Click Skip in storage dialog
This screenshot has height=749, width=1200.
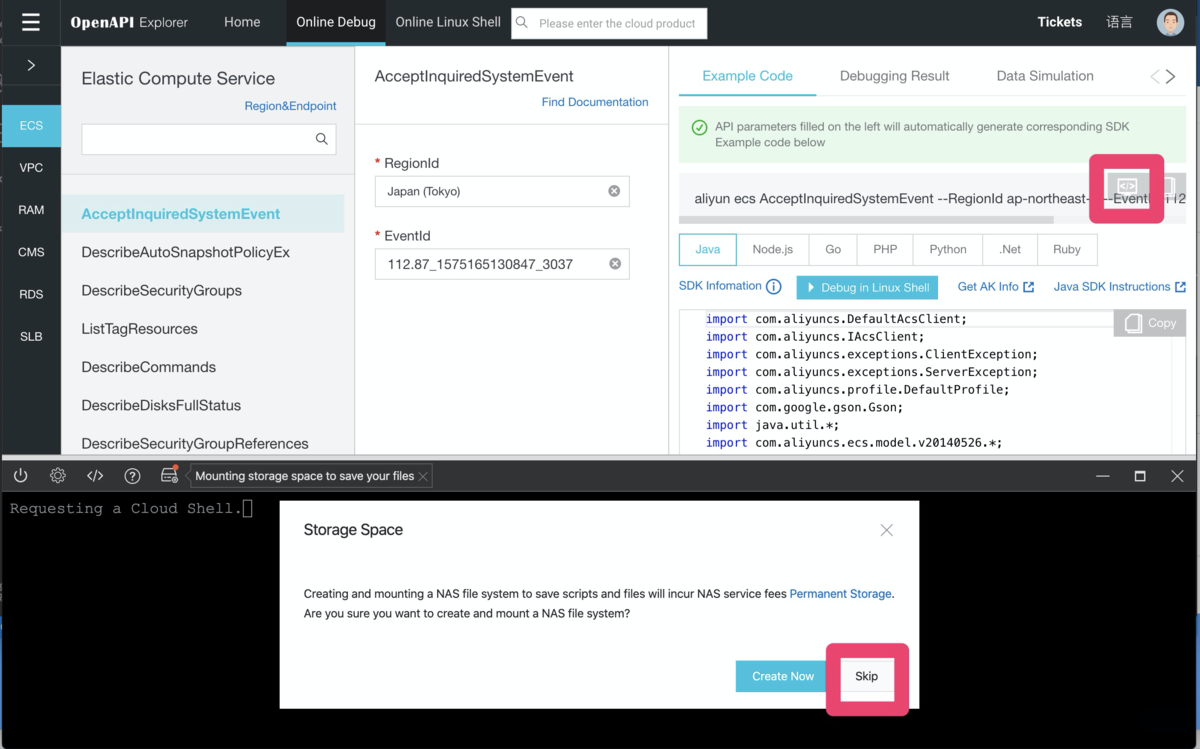[x=867, y=676]
